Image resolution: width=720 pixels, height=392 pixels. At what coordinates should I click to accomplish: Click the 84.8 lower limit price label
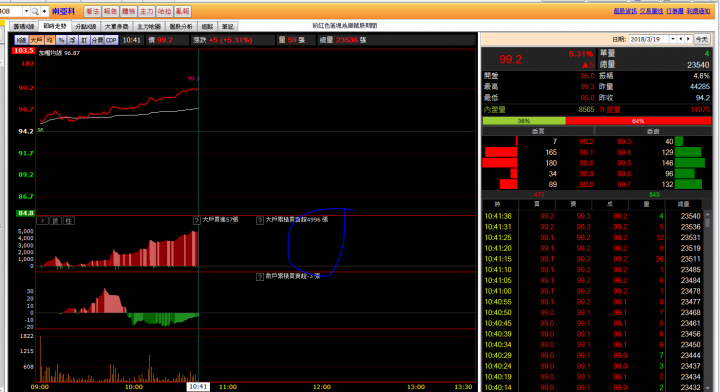[25, 213]
